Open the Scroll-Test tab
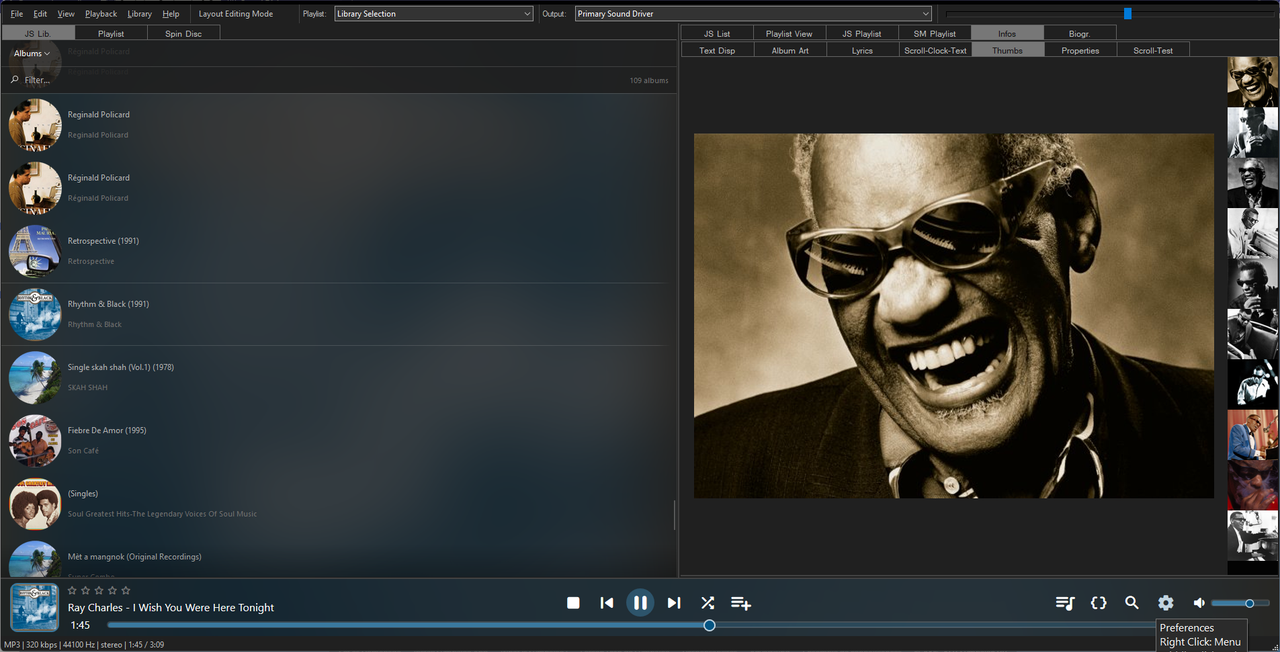The width and height of the screenshot is (1280, 652). (x=1153, y=50)
